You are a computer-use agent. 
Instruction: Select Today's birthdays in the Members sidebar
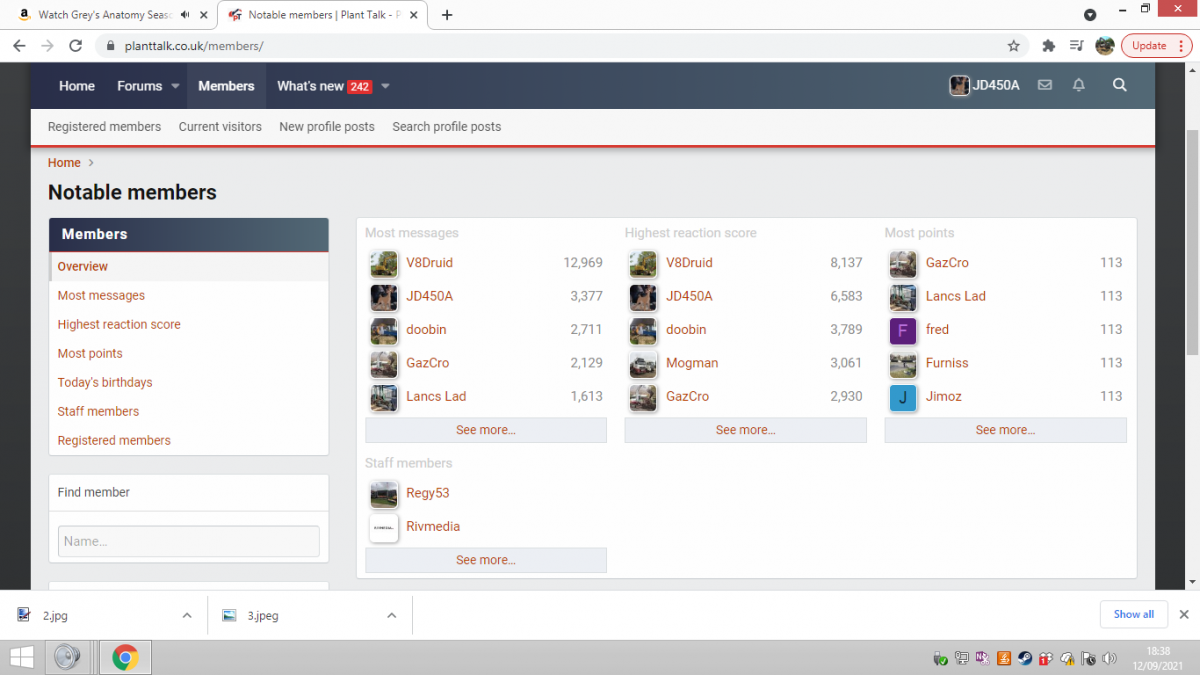coord(105,382)
